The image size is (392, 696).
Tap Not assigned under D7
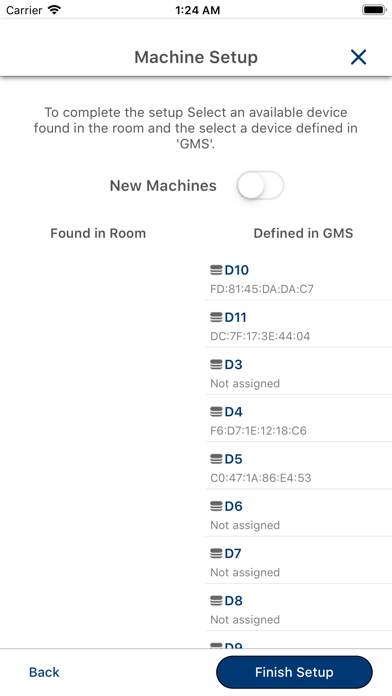(x=245, y=573)
